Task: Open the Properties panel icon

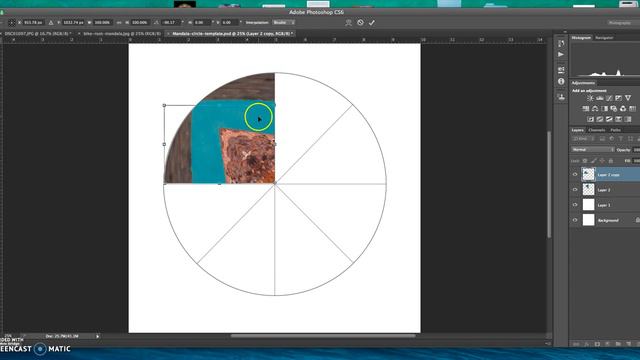Action: [561, 70]
